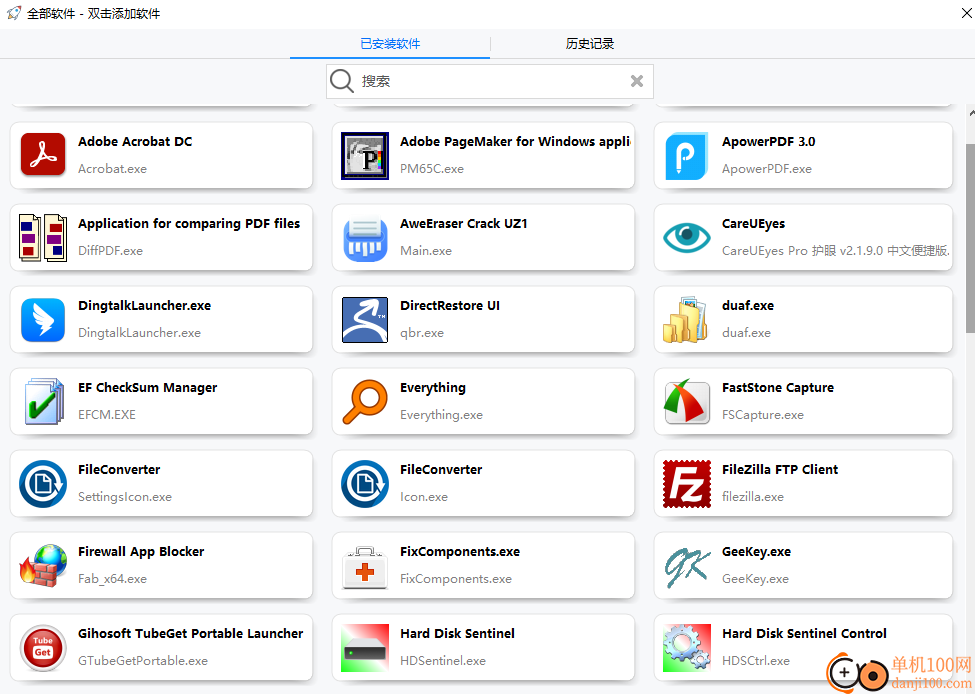The image size is (975, 694).
Task: Select the ApowerPDF 3.0 icon
Action: click(x=686, y=155)
